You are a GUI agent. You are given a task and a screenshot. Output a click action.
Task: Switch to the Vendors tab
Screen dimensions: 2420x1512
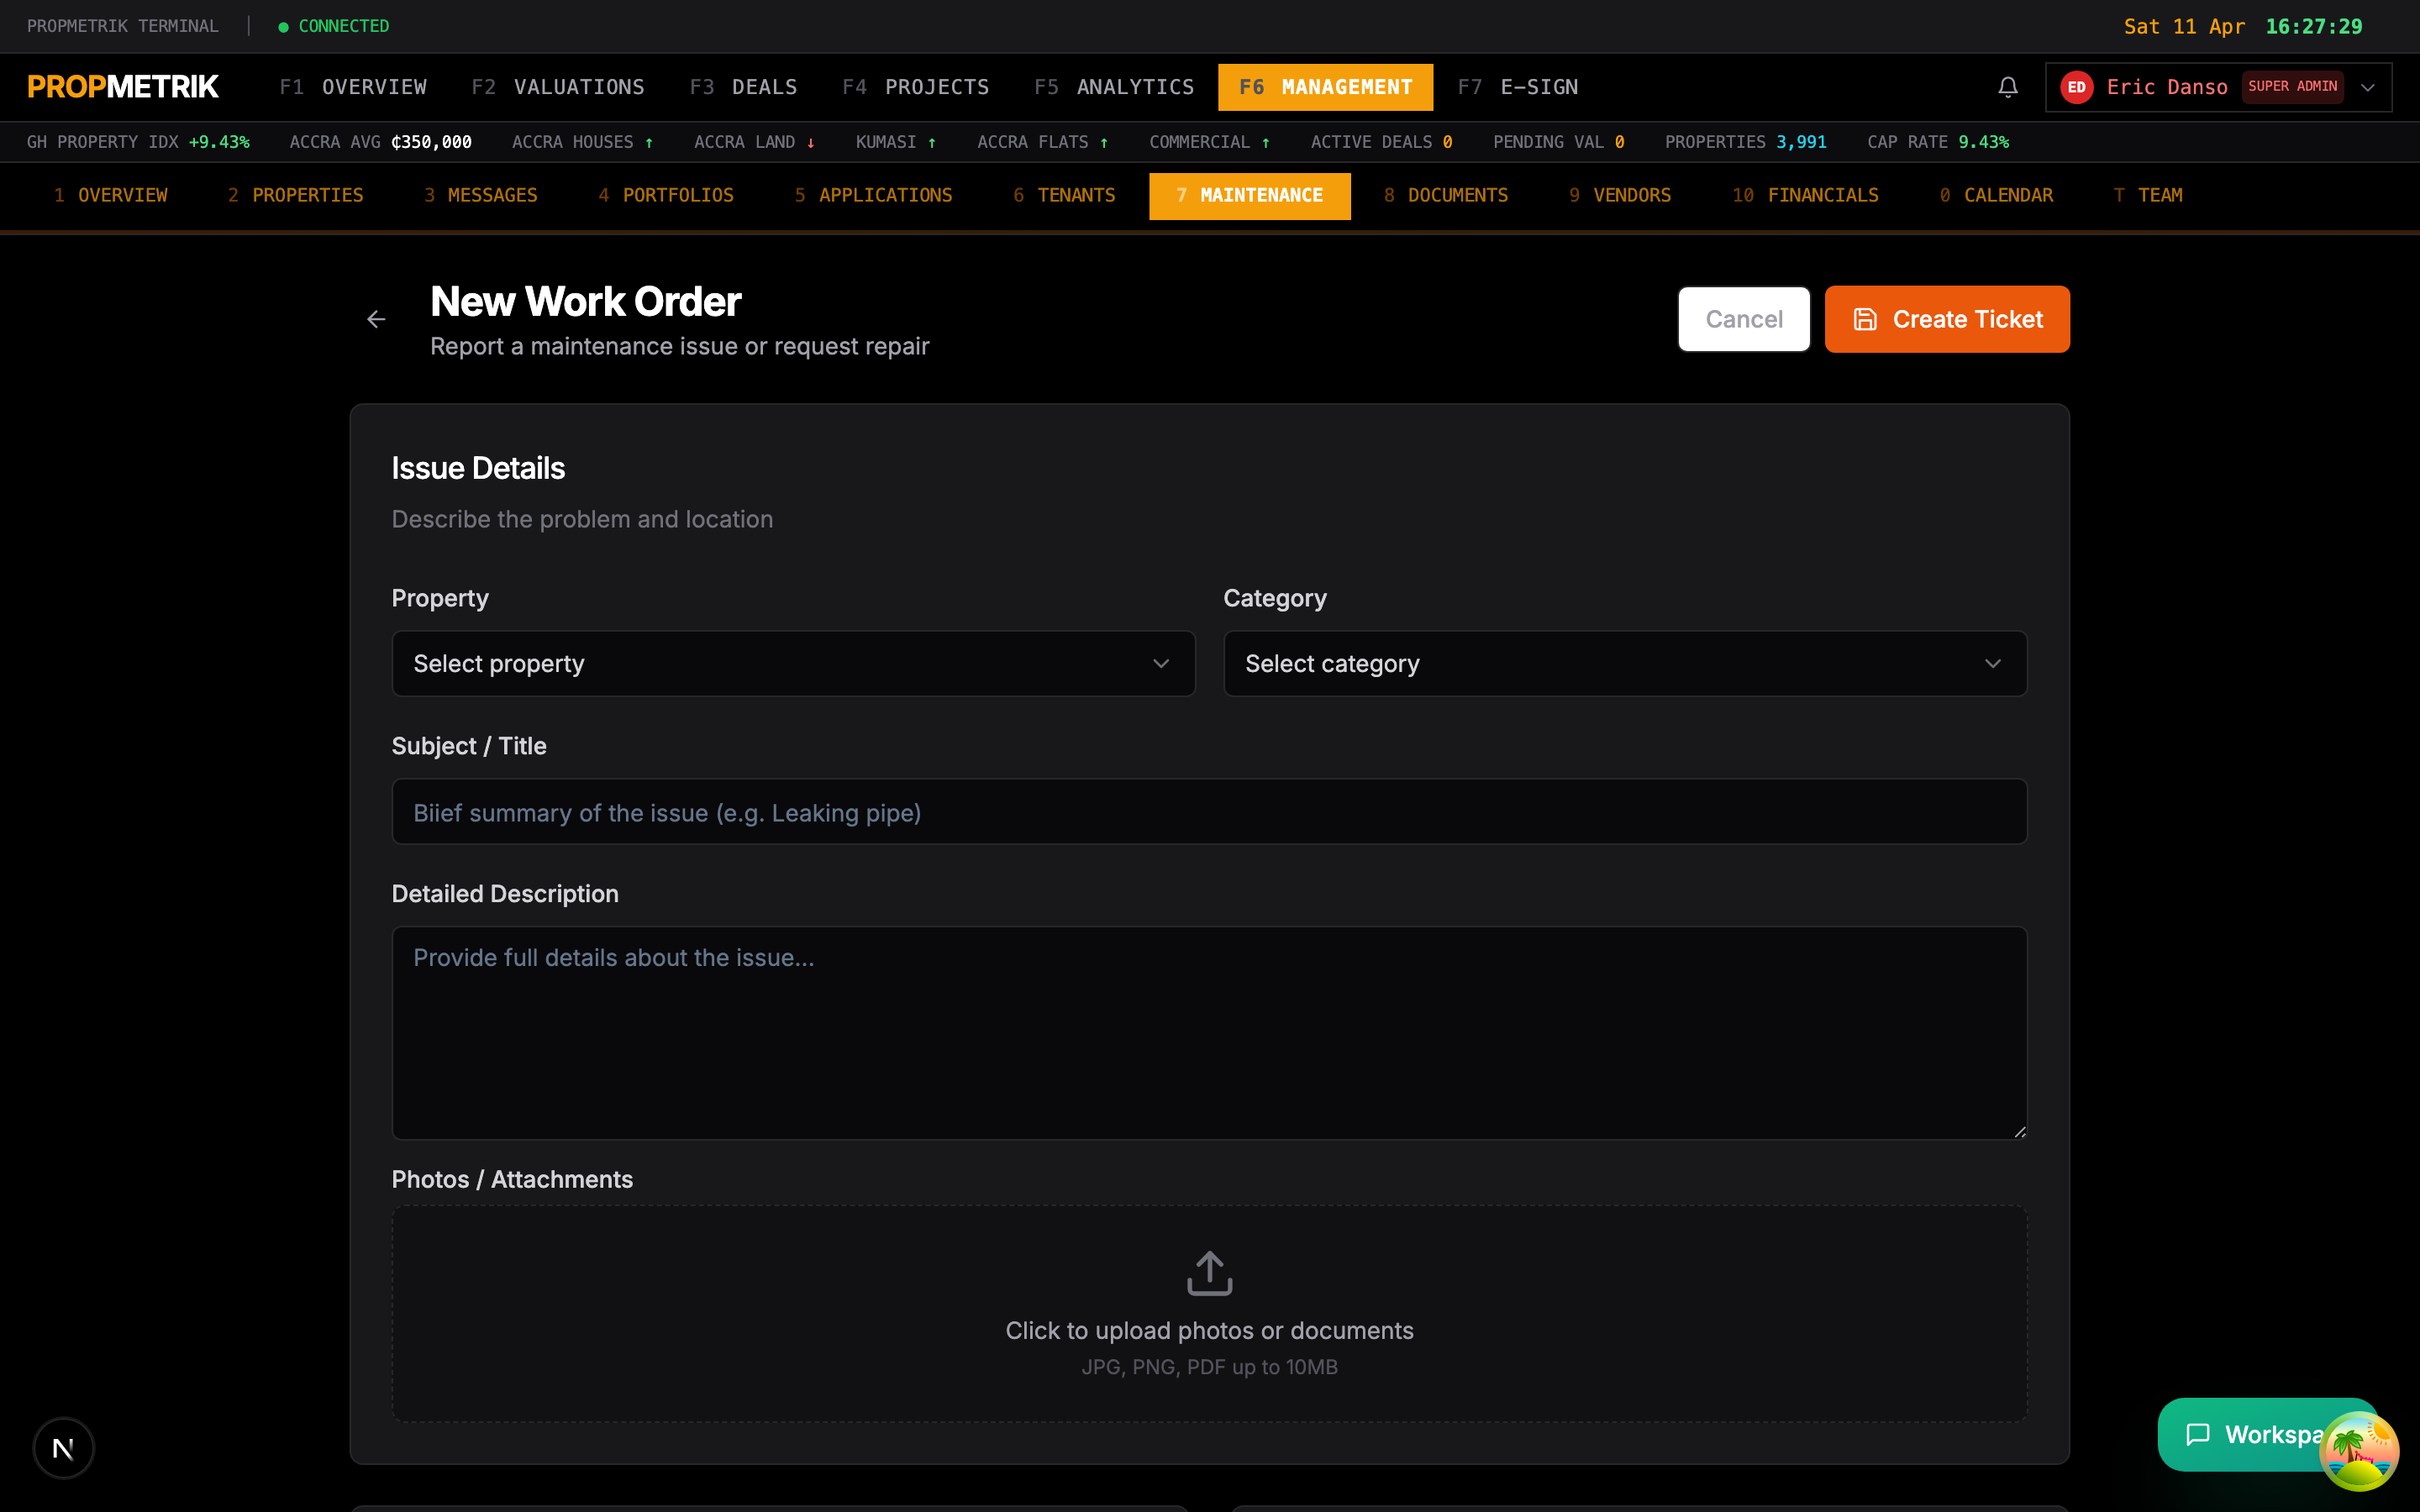pos(1620,195)
